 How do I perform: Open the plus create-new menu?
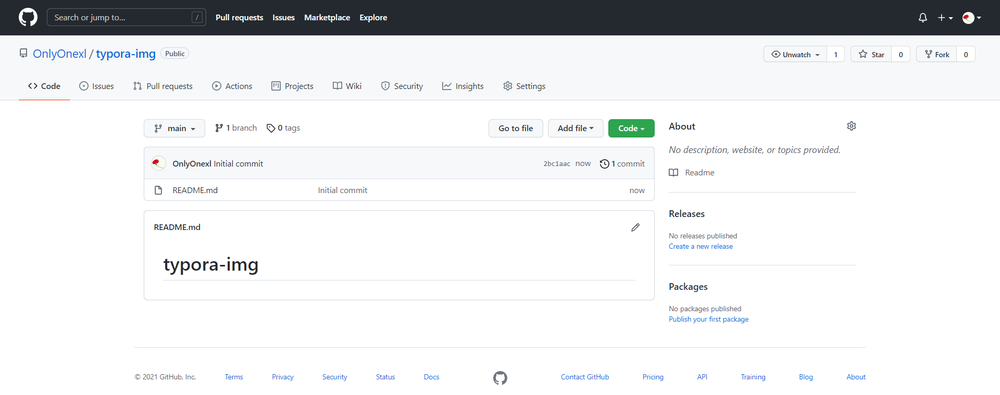pyautogui.click(x=945, y=18)
